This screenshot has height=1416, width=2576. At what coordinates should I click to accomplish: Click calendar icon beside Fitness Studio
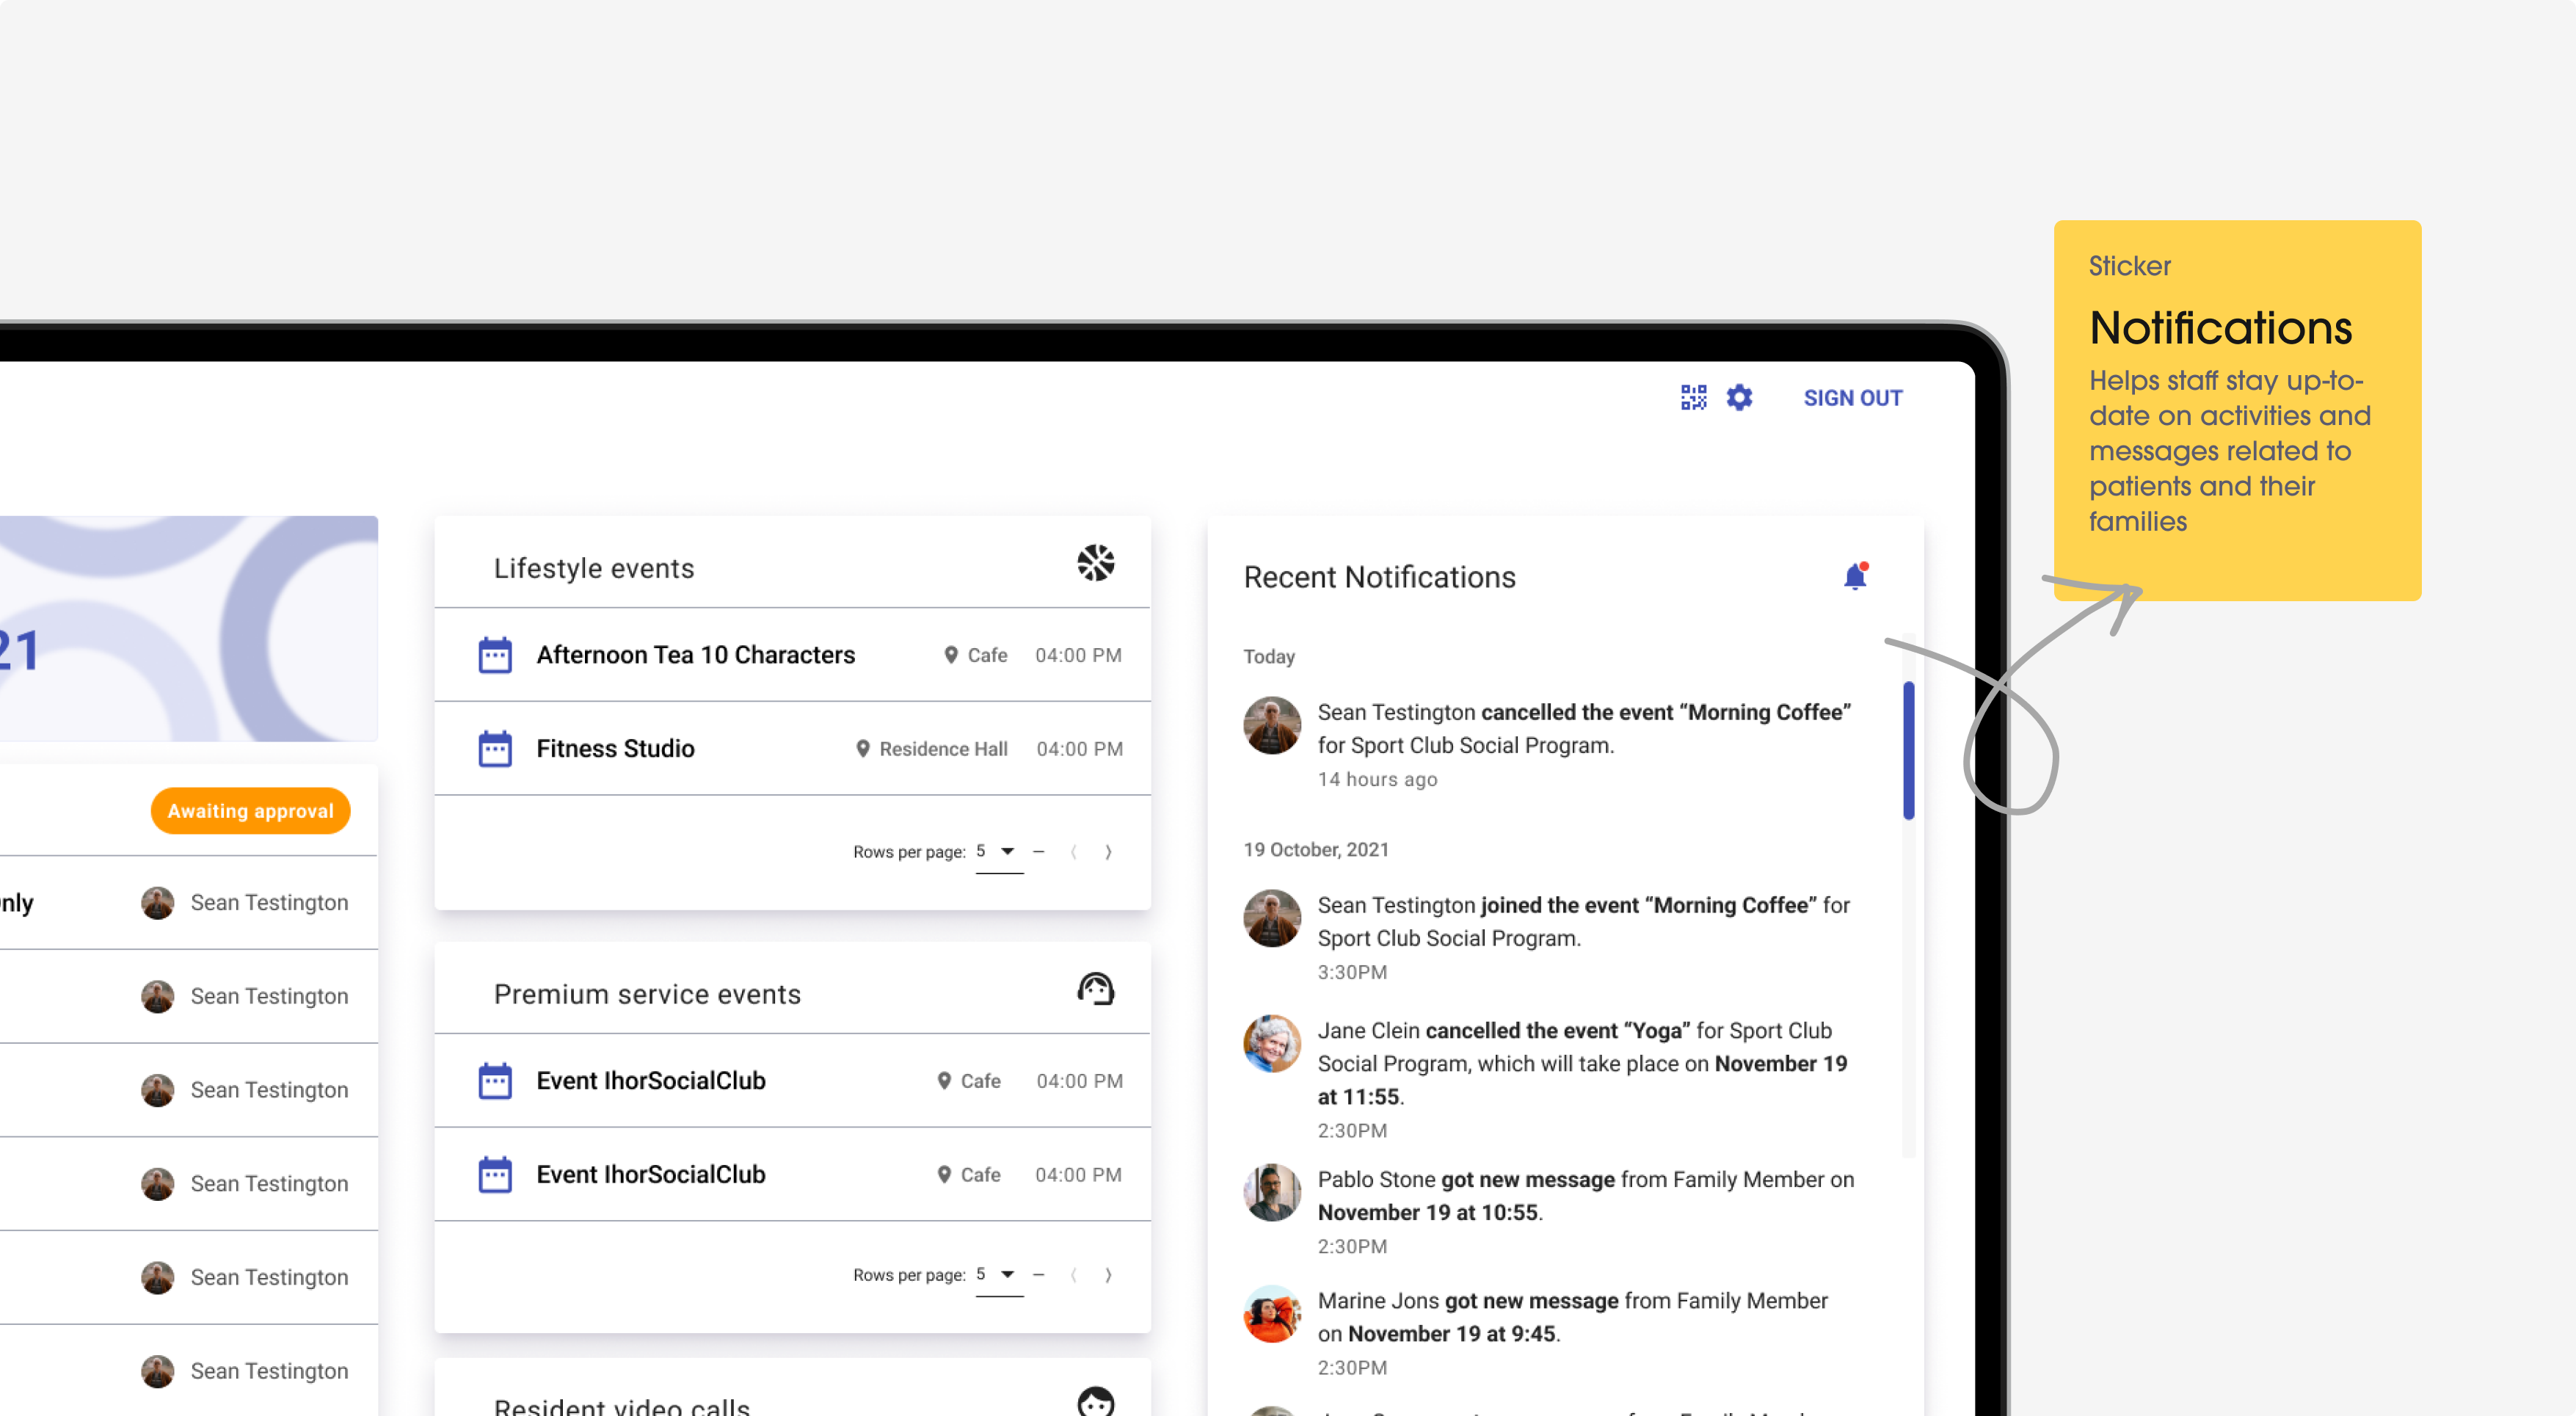click(495, 749)
